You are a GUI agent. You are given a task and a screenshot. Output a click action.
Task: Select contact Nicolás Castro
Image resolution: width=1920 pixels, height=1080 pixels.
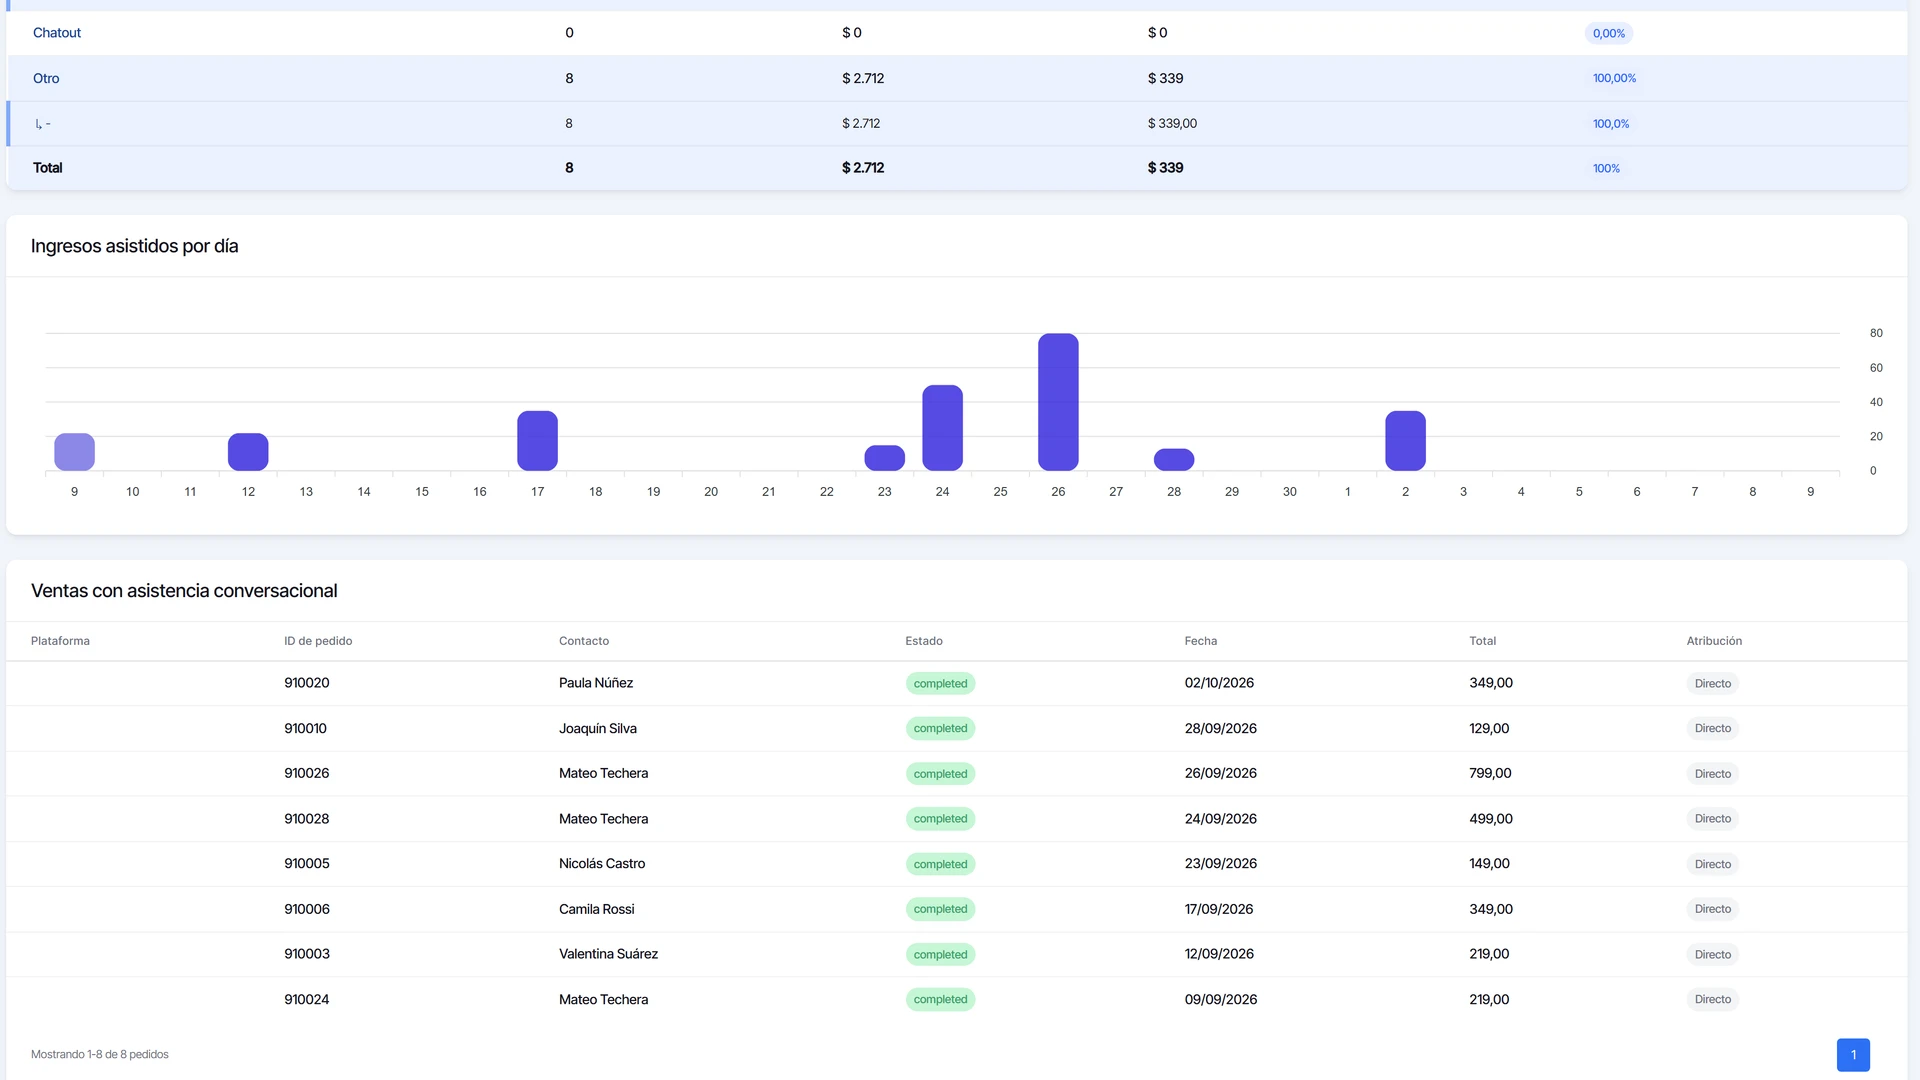coord(602,864)
